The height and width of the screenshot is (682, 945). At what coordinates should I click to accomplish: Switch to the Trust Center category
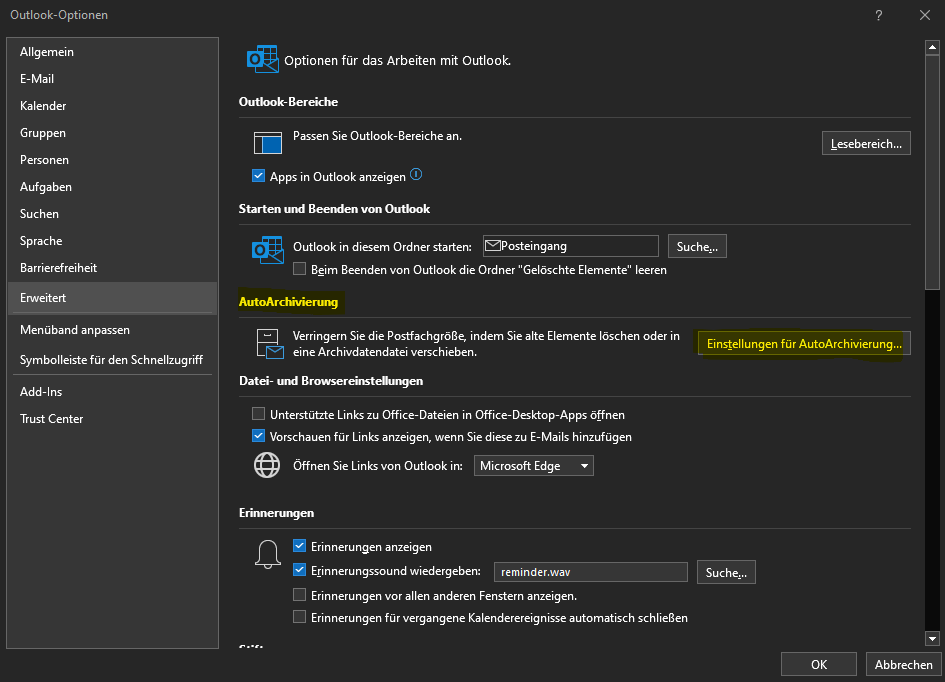pos(51,419)
